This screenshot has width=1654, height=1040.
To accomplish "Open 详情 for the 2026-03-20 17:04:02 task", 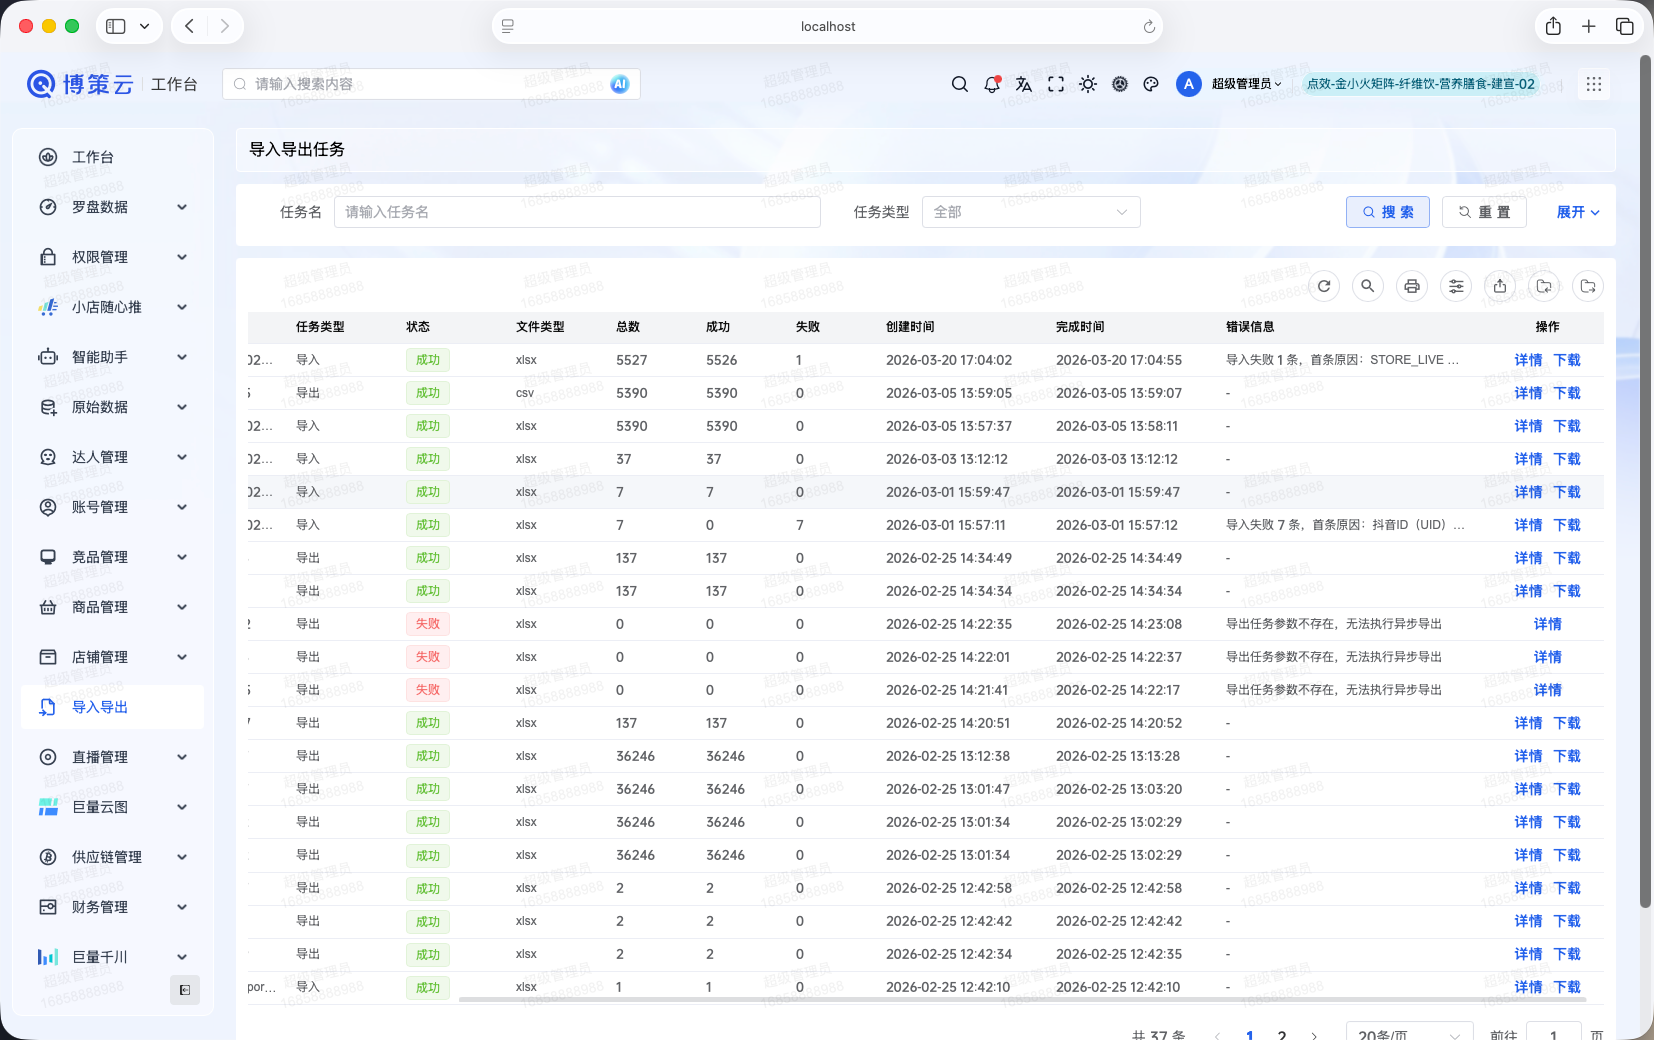I will tap(1528, 360).
